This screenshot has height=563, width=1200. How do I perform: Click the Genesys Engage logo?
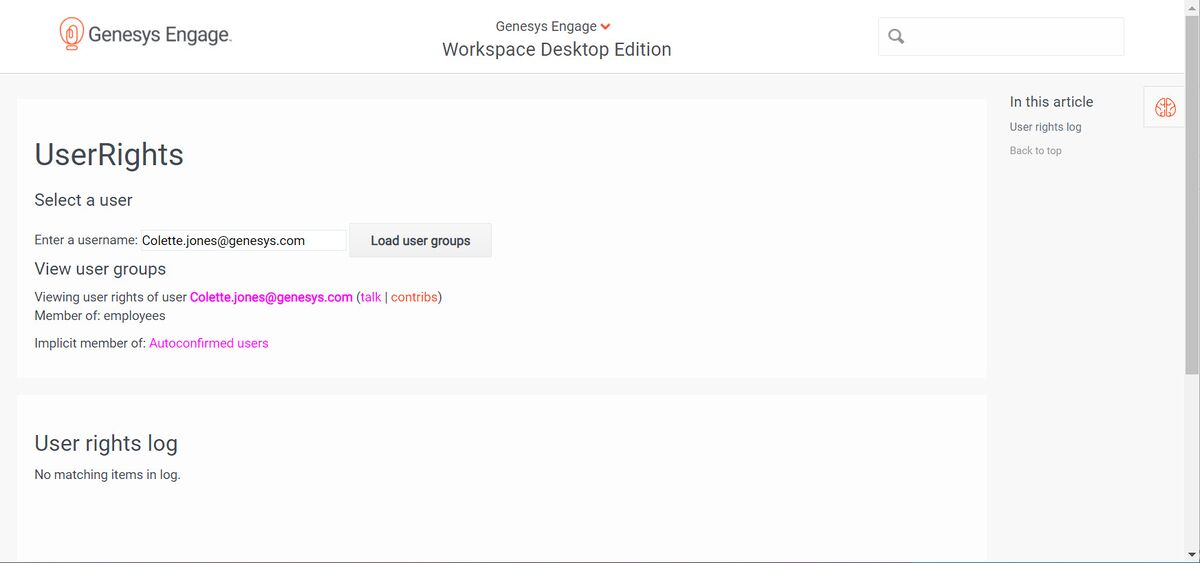pos(146,35)
